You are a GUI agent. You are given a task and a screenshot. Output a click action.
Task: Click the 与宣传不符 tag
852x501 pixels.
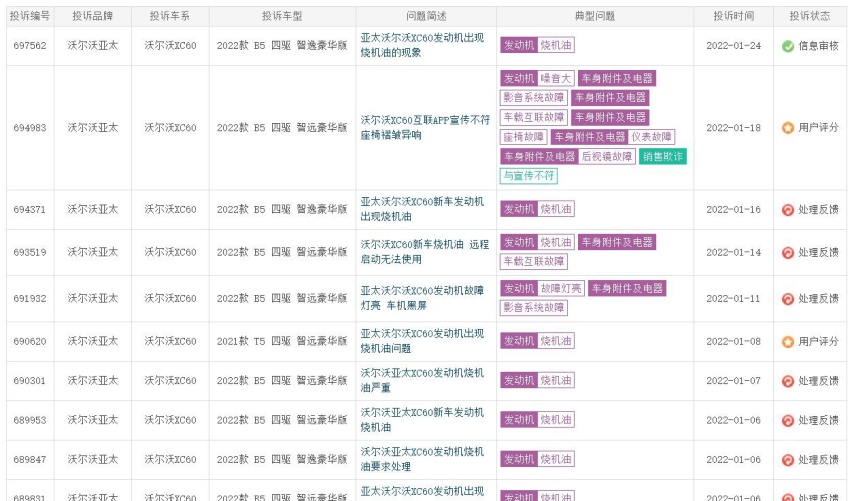pyautogui.click(x=529, y=176)
